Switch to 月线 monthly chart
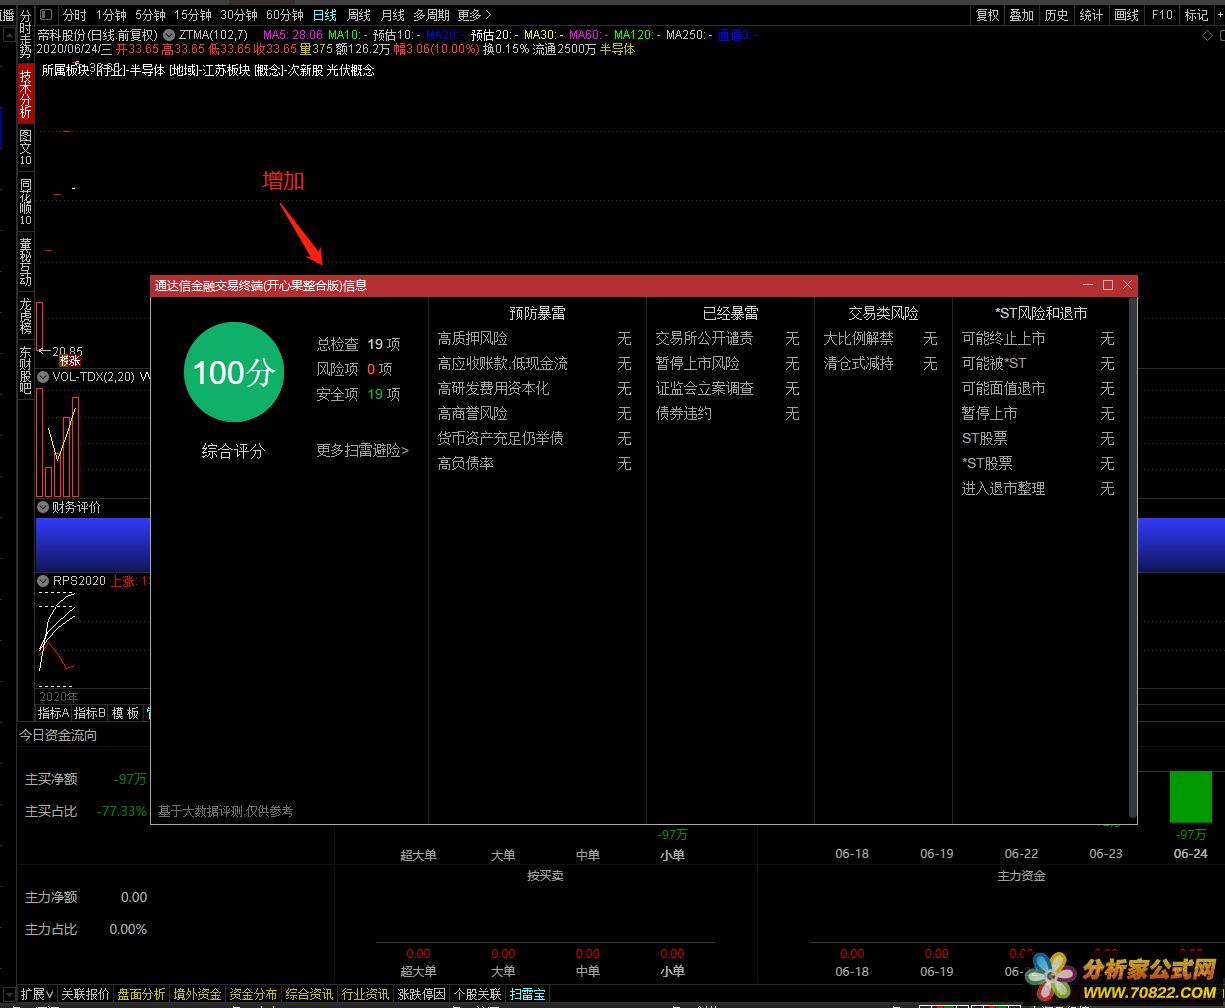The height and width of the screenshot is (1008, 1225). pos(393,15)
